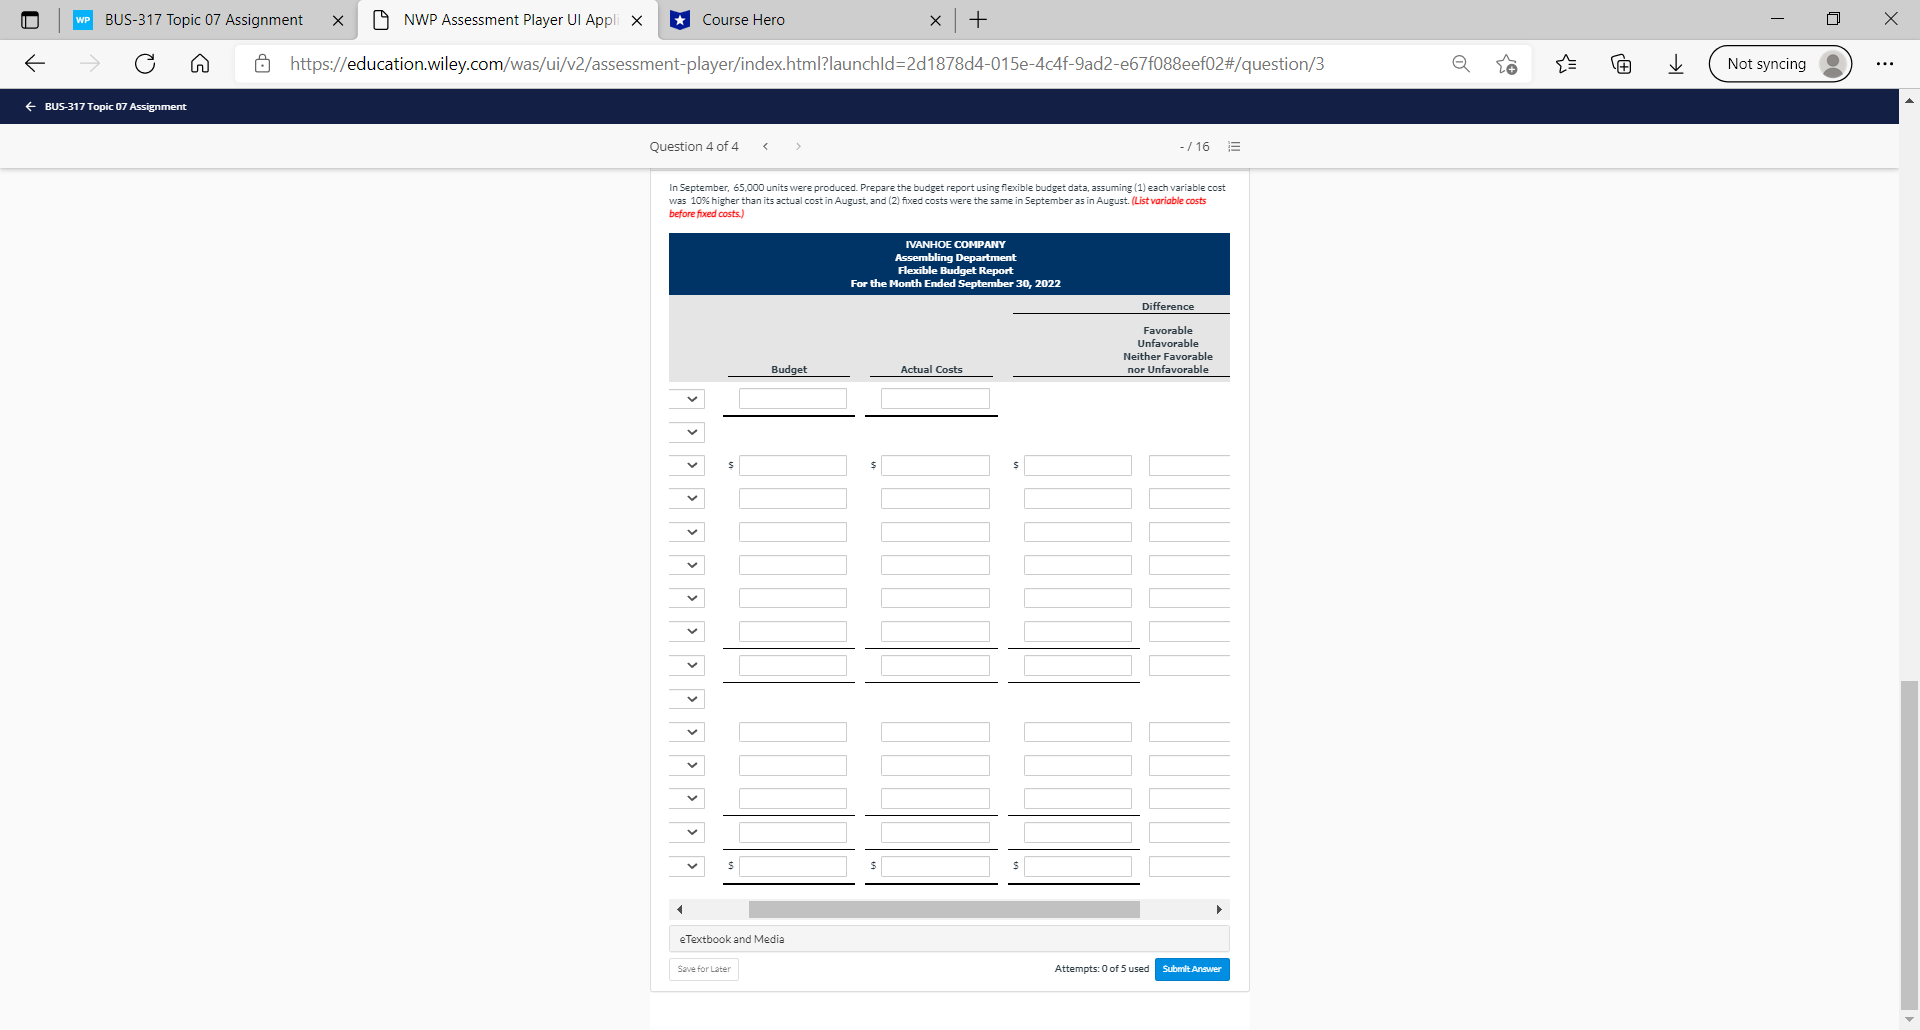Switch to the Course Hero tab

coord(790,20)
